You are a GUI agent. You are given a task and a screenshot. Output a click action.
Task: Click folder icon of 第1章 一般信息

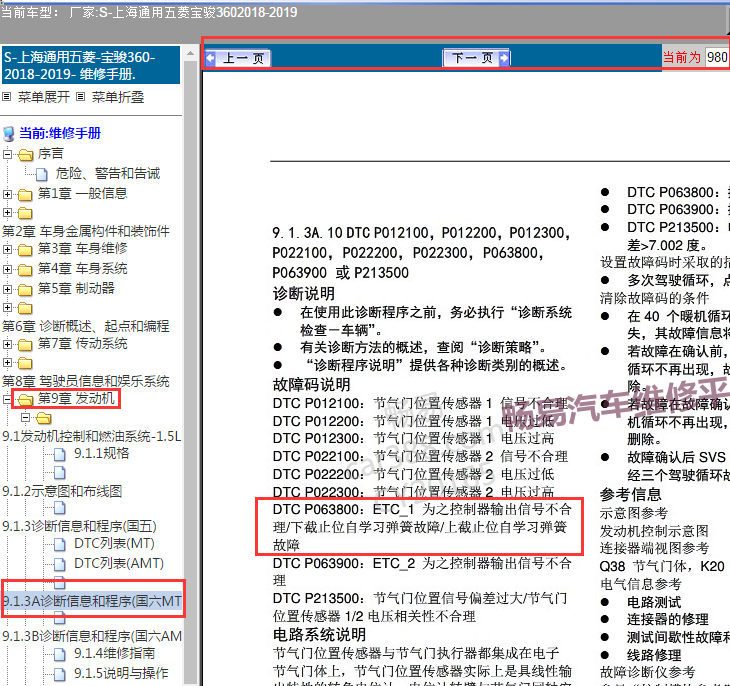click(26, 195)
